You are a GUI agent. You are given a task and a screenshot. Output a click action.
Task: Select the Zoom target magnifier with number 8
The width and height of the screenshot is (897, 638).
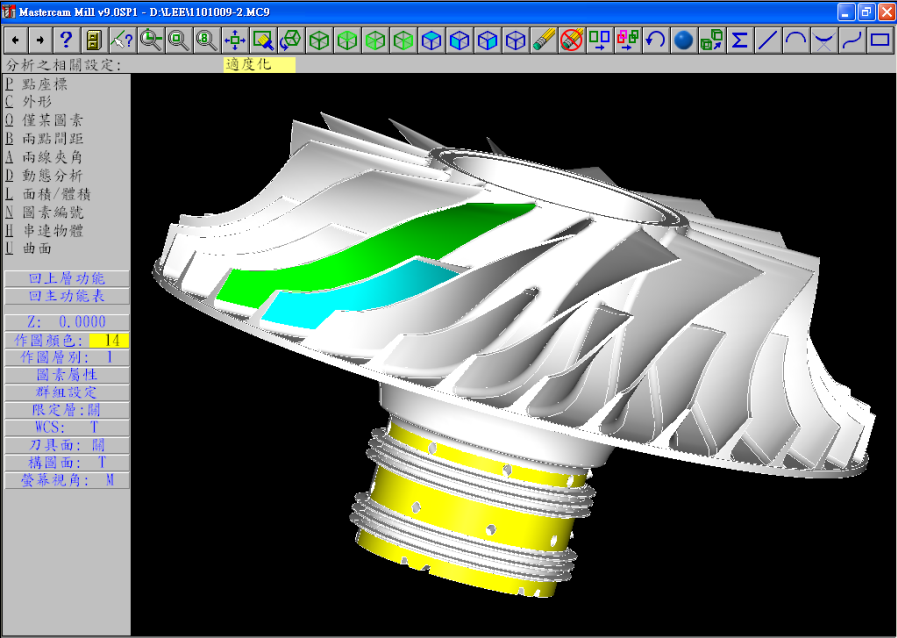tap(207, 40)
